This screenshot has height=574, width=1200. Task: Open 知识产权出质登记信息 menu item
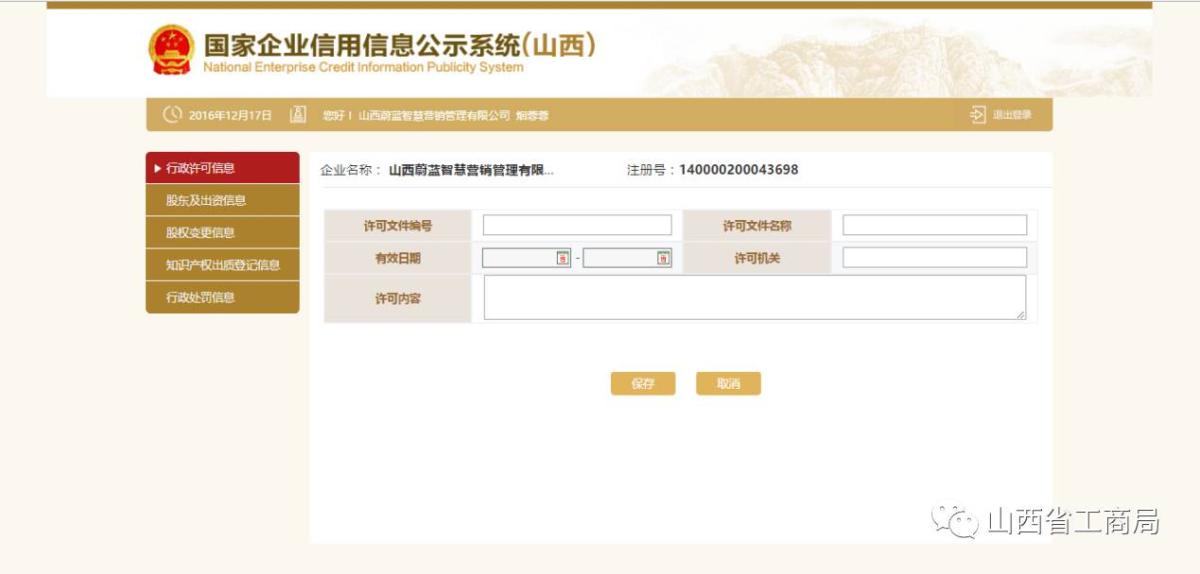click(x=222, y=265)
